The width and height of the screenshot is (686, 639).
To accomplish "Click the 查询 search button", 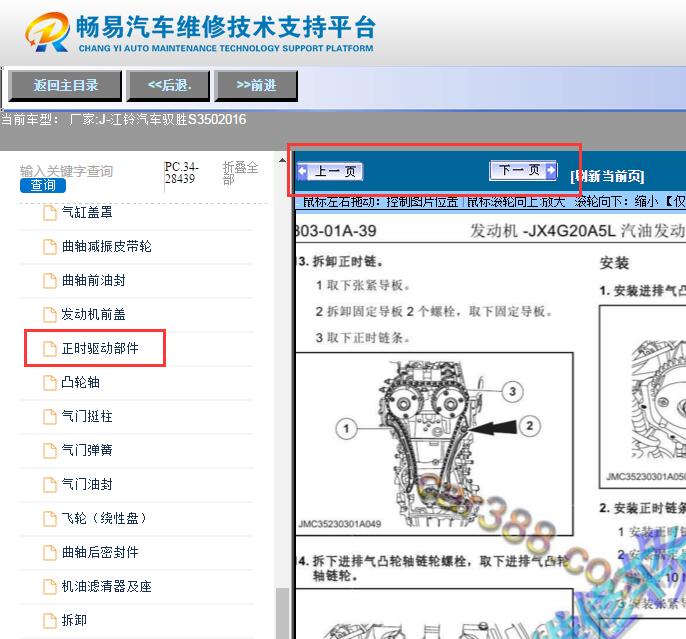I will pos(43,185).
